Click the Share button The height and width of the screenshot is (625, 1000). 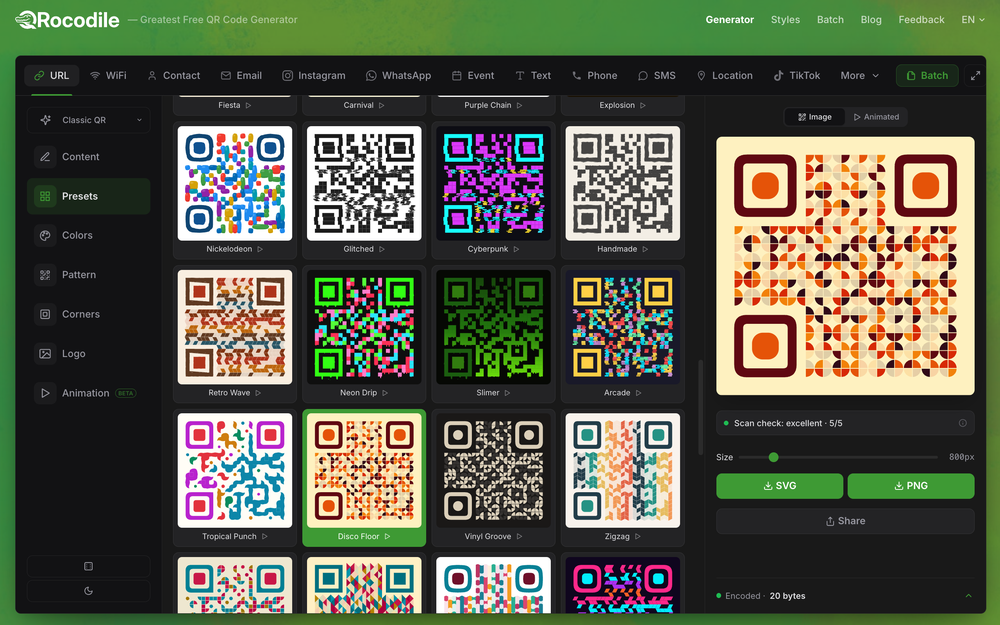coord(845,522)
